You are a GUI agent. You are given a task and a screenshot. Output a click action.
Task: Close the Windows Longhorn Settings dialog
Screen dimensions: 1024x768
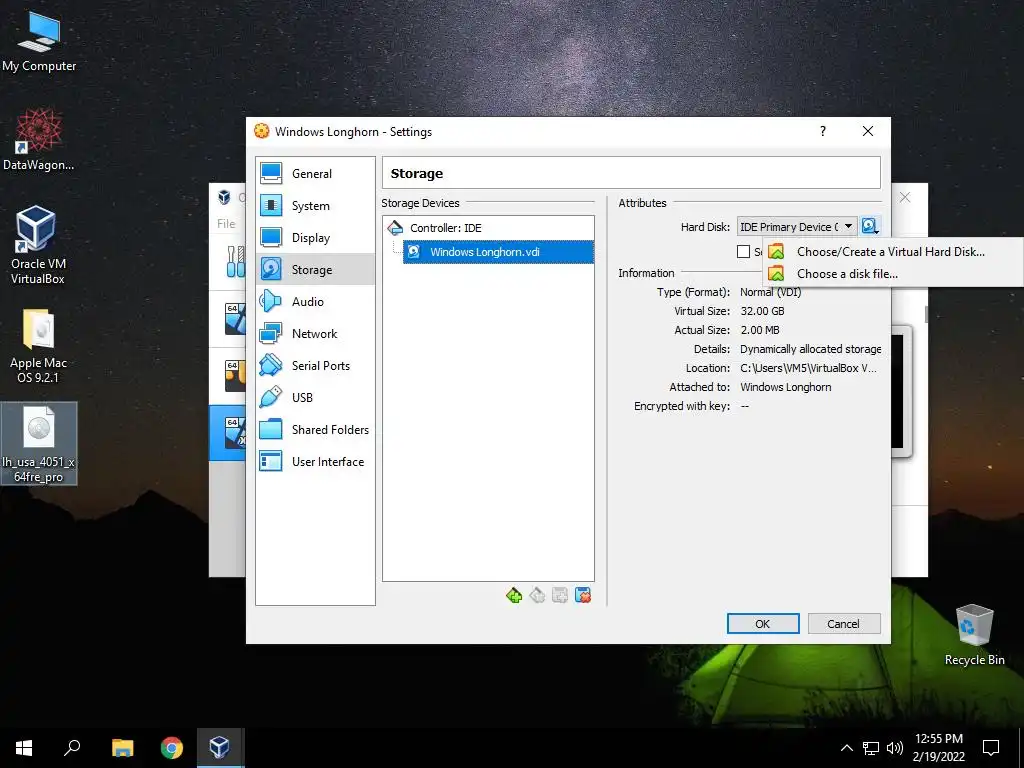pyautogui.click(x=868, y=131)
